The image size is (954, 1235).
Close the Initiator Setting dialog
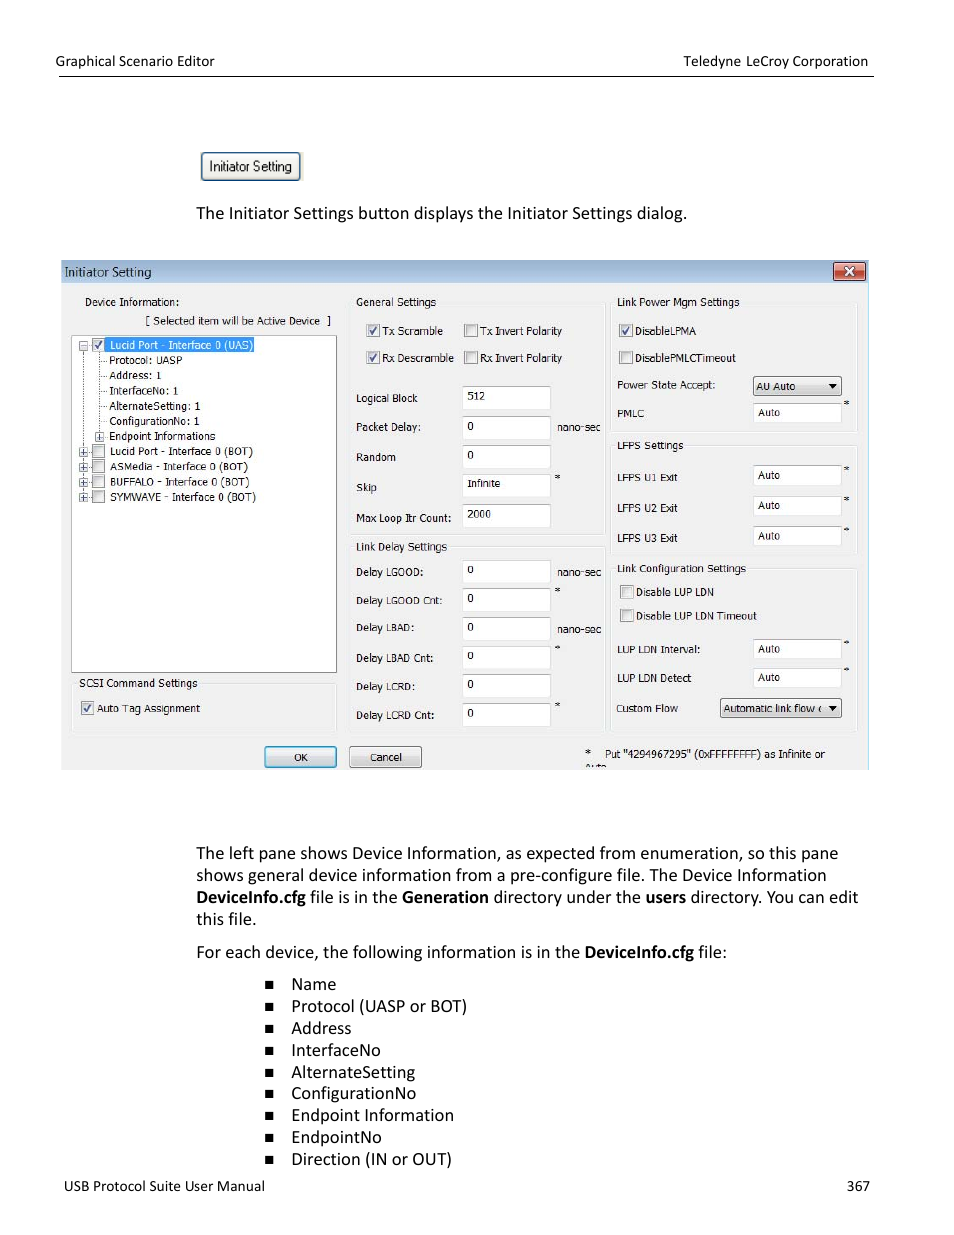pyautogui.click(x=849, y=271)
